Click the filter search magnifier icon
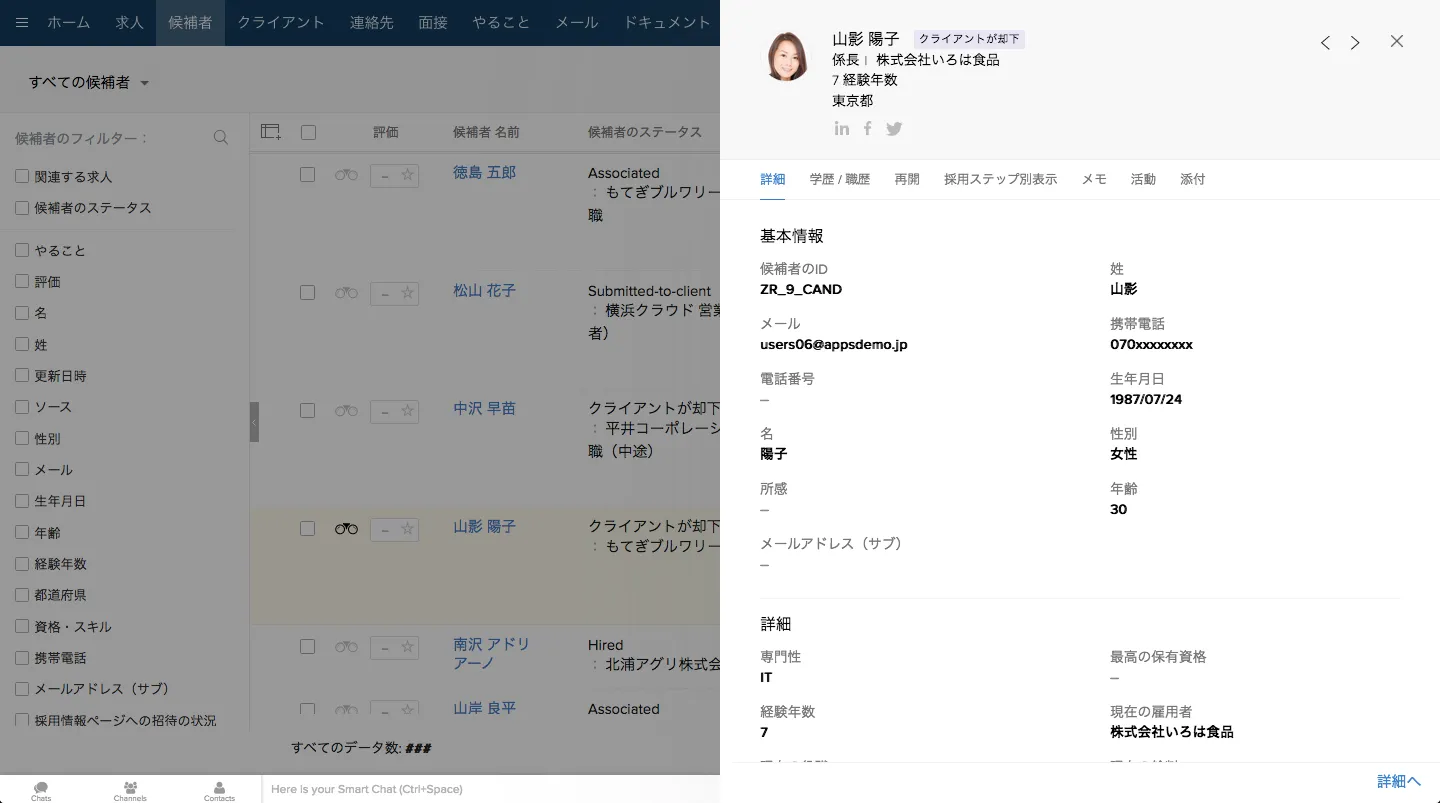 pyautogui.click(x=221, y=138)
